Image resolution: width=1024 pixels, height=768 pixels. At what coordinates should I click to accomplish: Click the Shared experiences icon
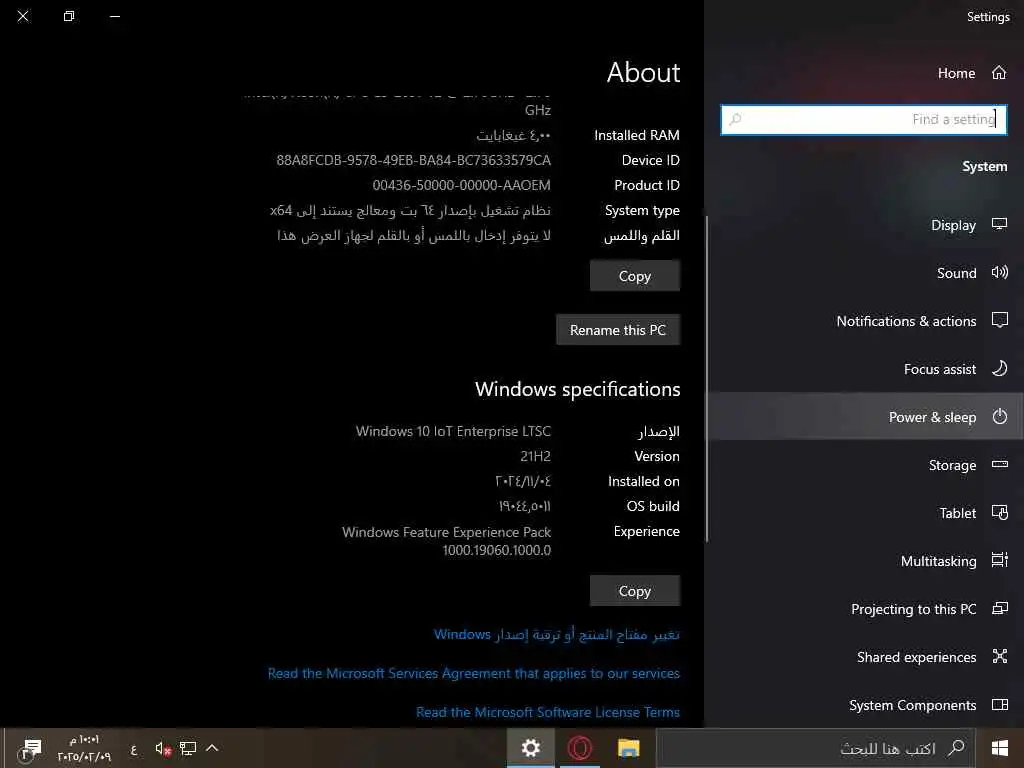[x=999, y=656]
